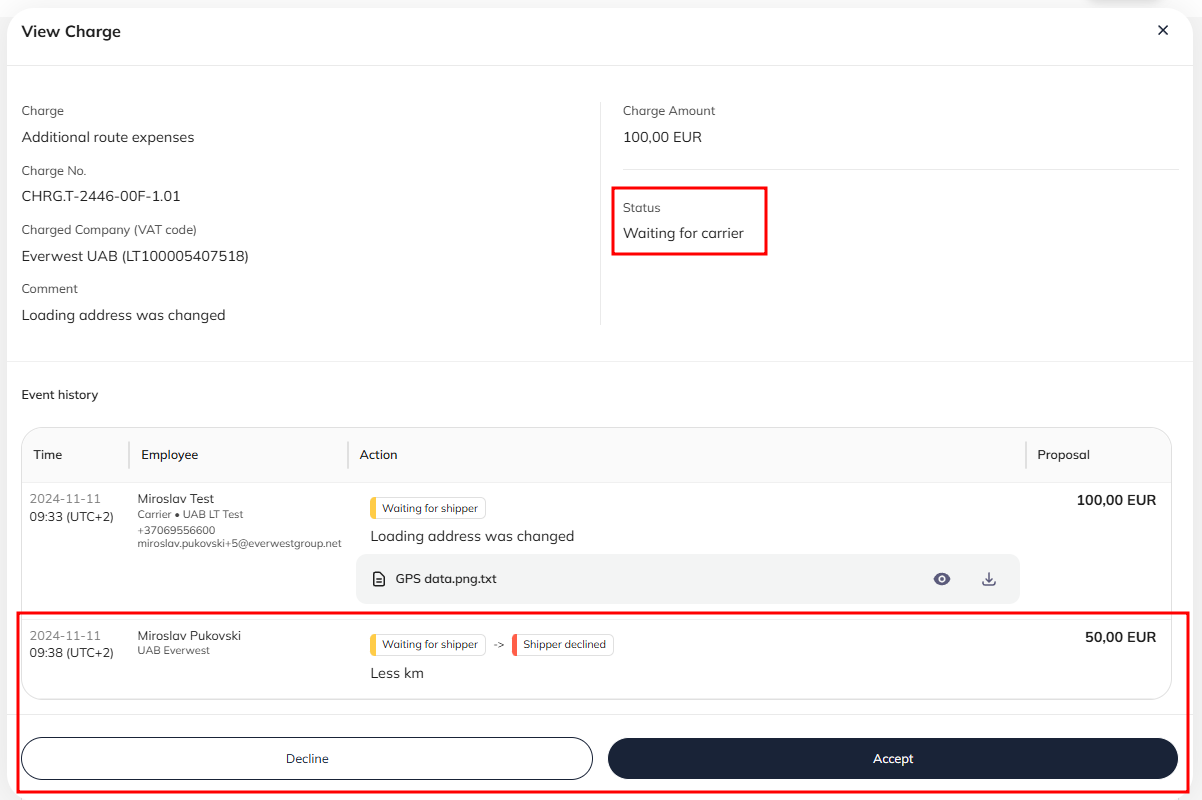Click Waiting for shipper badge in 09:38 row
This screenshot has width=1202, height=800.
(x=428, y=645)
